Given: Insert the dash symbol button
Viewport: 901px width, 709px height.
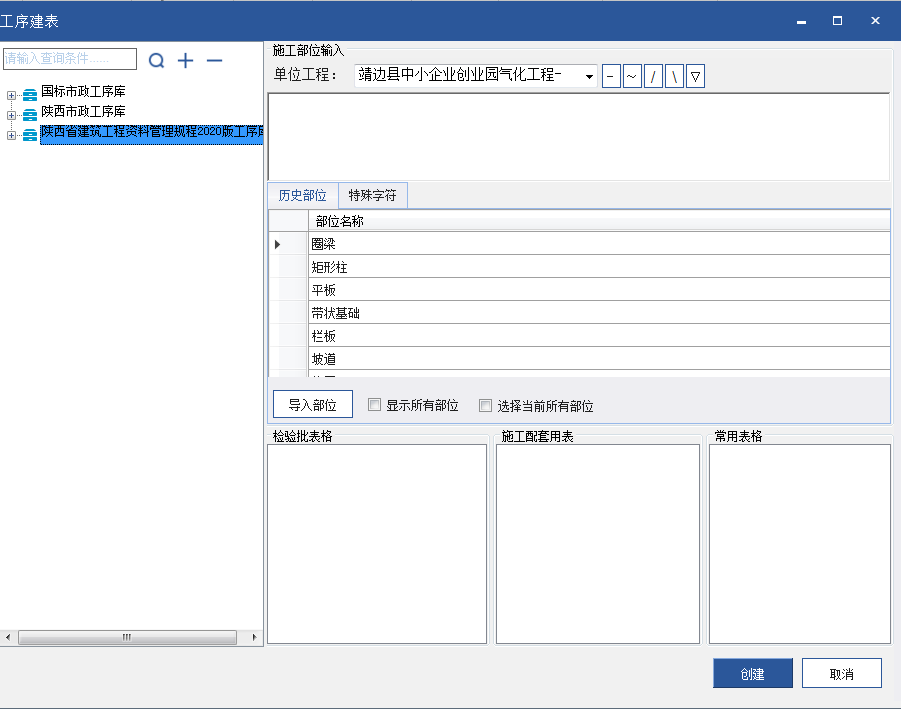Looking at the screenshot, I should tap(611, 76).
